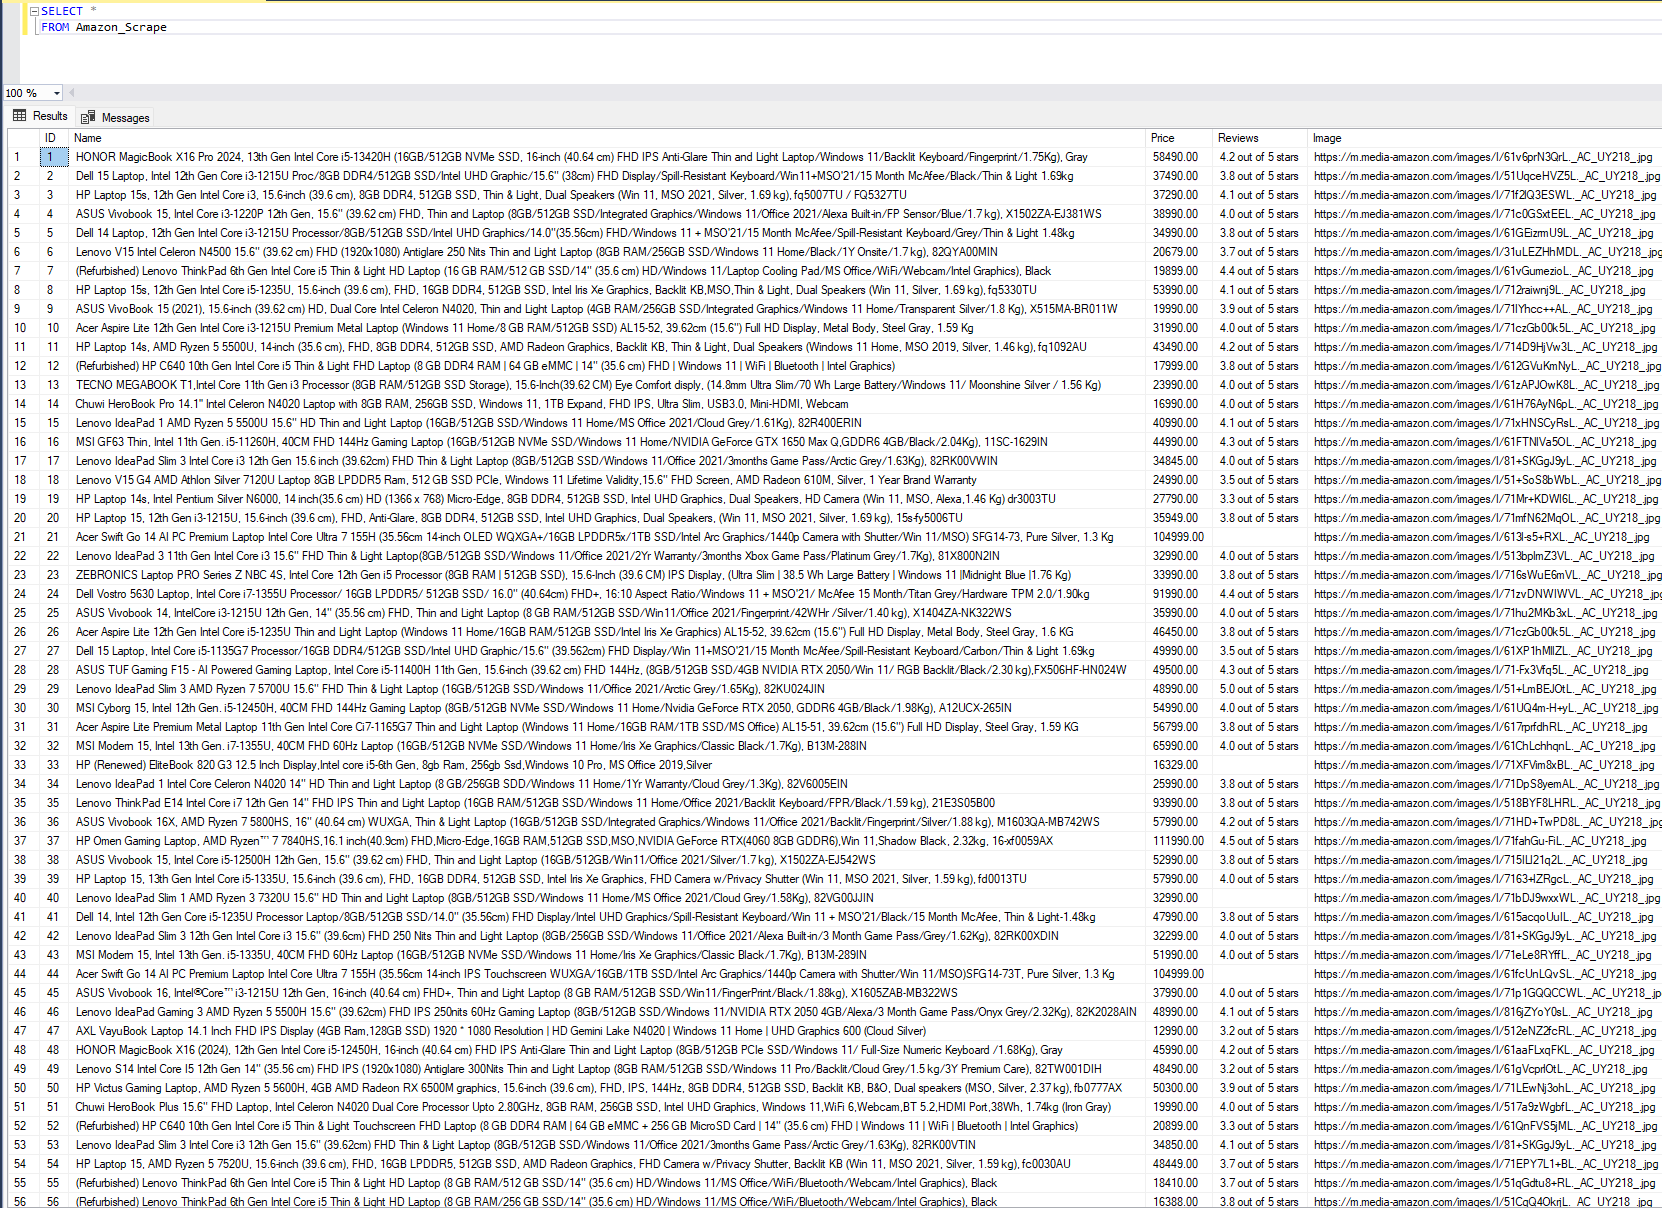Switch to the Messages tab
Viewport: 1662px width, 1208px height.
115,117
